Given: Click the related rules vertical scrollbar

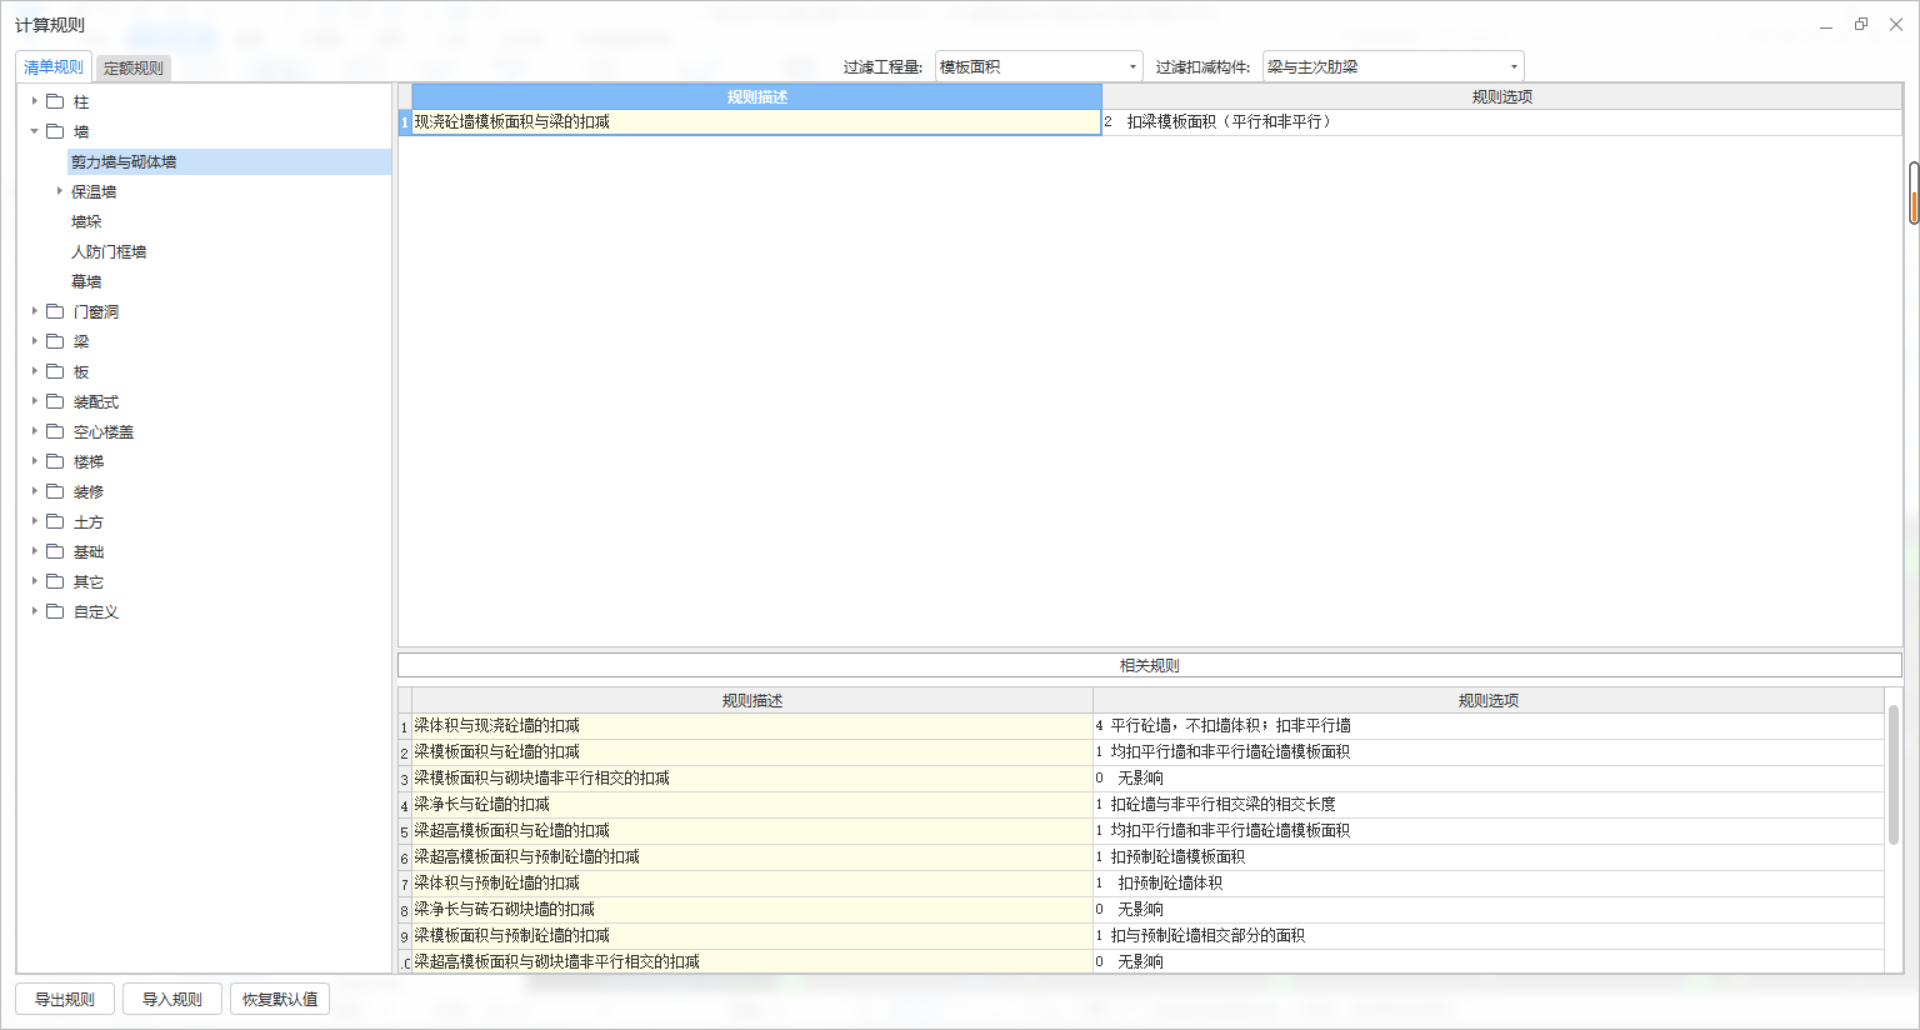Looking at the screenshot, I should [x=1893, y=775].
